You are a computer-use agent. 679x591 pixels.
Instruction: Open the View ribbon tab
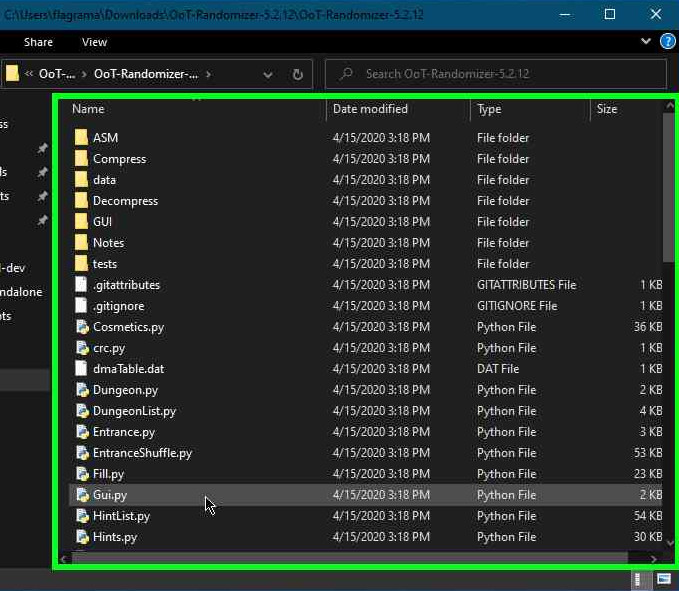click(x=95, y=42)
